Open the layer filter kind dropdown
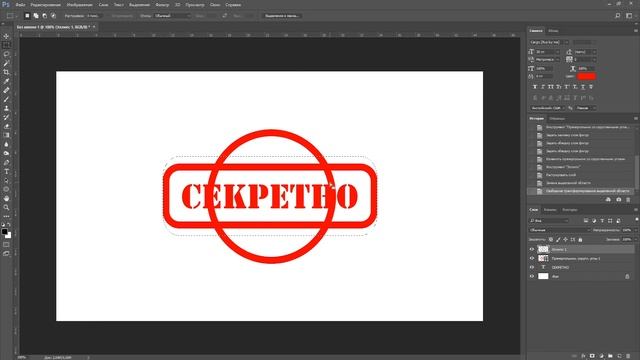640x360 pixels. [x=549, y=221]
